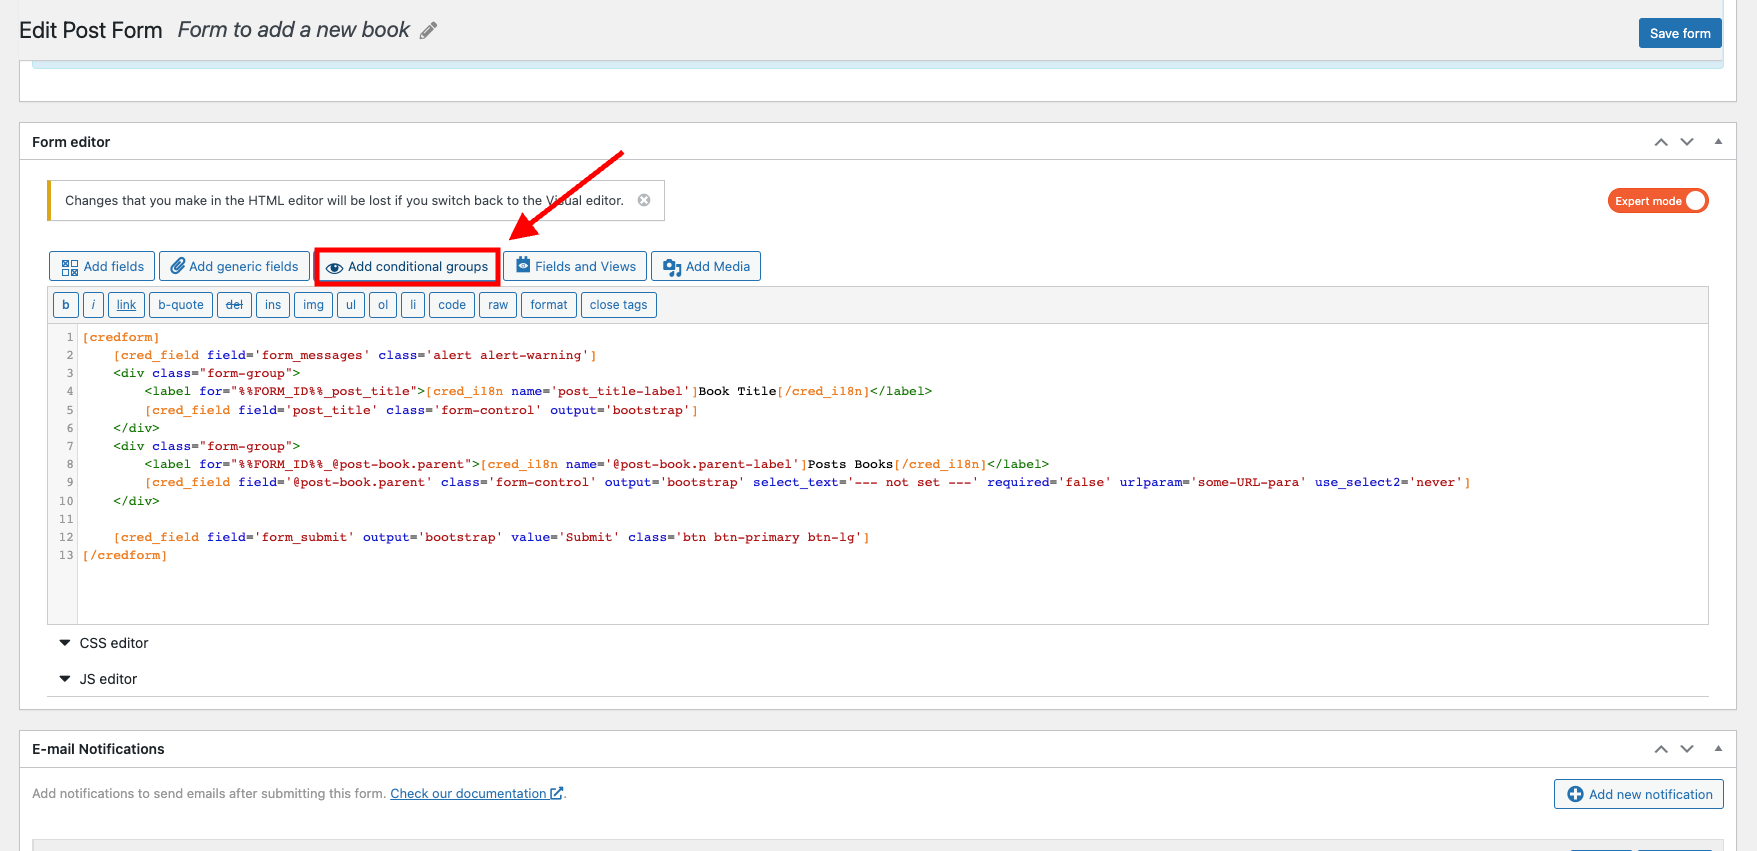This screenshot has width=1757, height=851.
Task: Collapse the E-mail Notifications panel
Action: (1718, 748)
